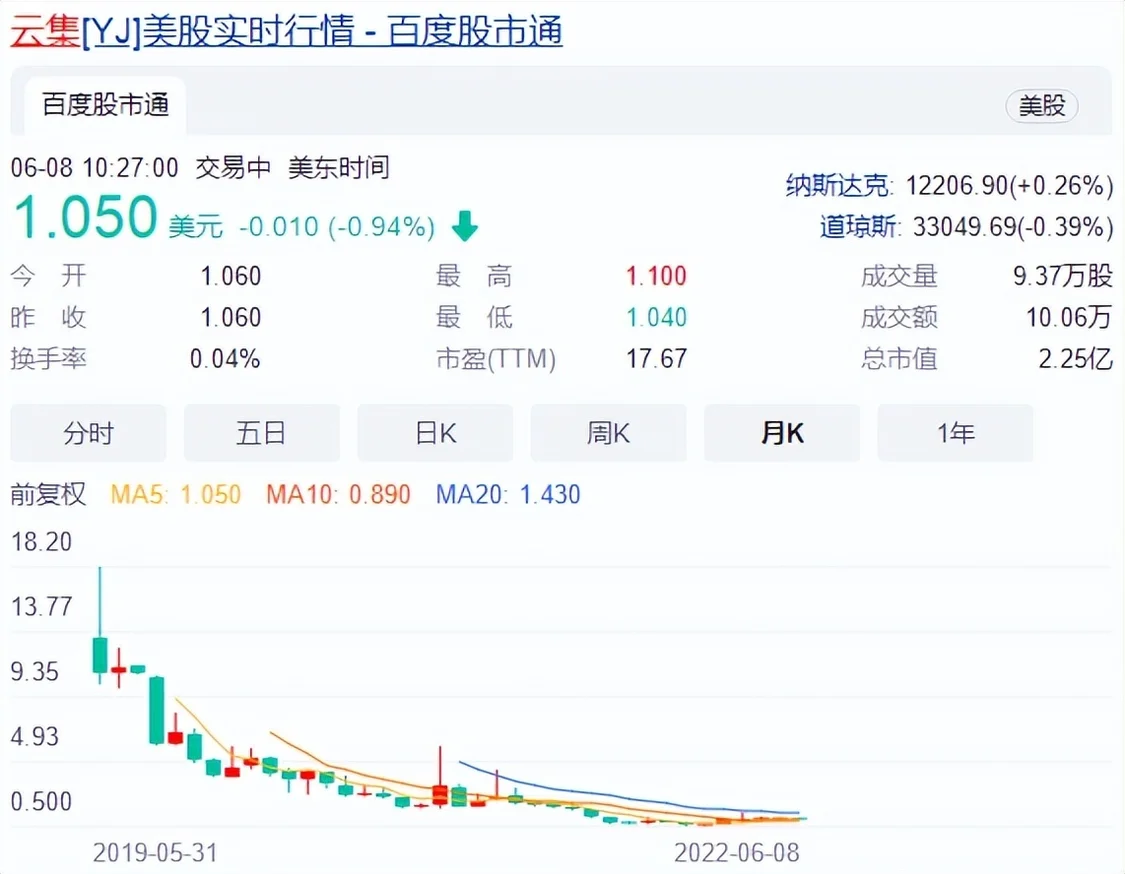This screenshot has height=874, width=1125.
Task: Click the Nasdaq value 12206.90(+0.26%)
Action: pyautogui.click(x=1009, y=186)
